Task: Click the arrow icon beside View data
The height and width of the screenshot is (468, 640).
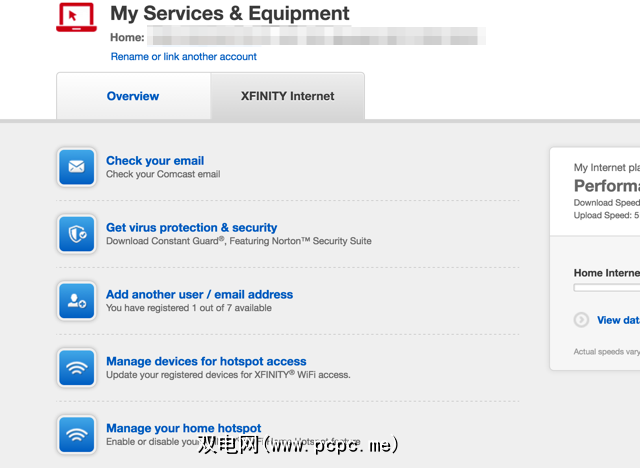Action: [582, 320]
